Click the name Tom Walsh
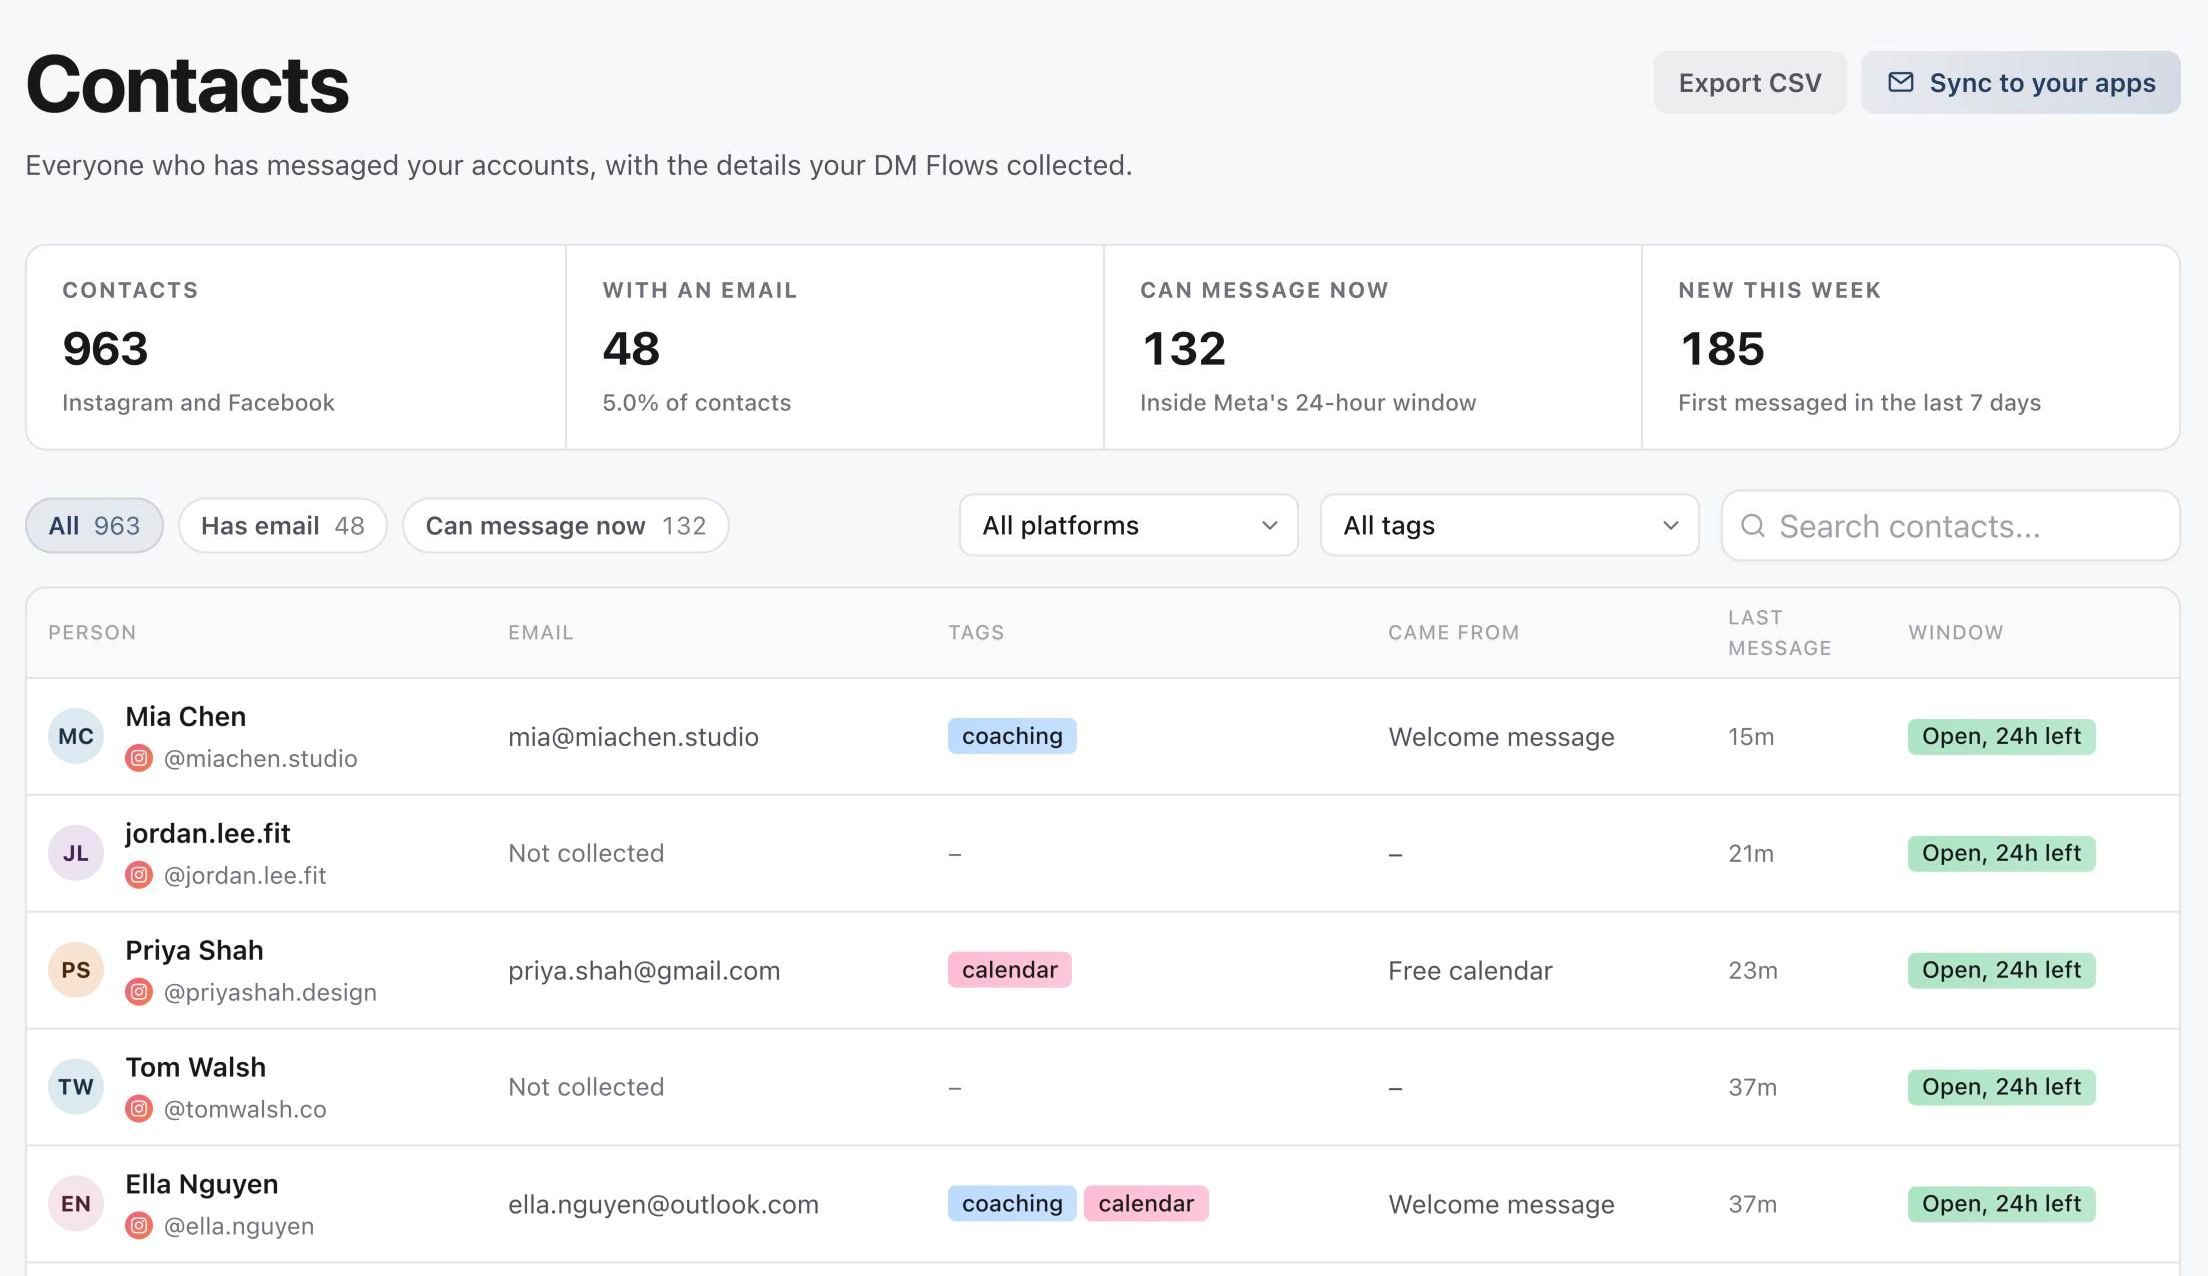The image size is (2208, 1276). pos(195,1067)
